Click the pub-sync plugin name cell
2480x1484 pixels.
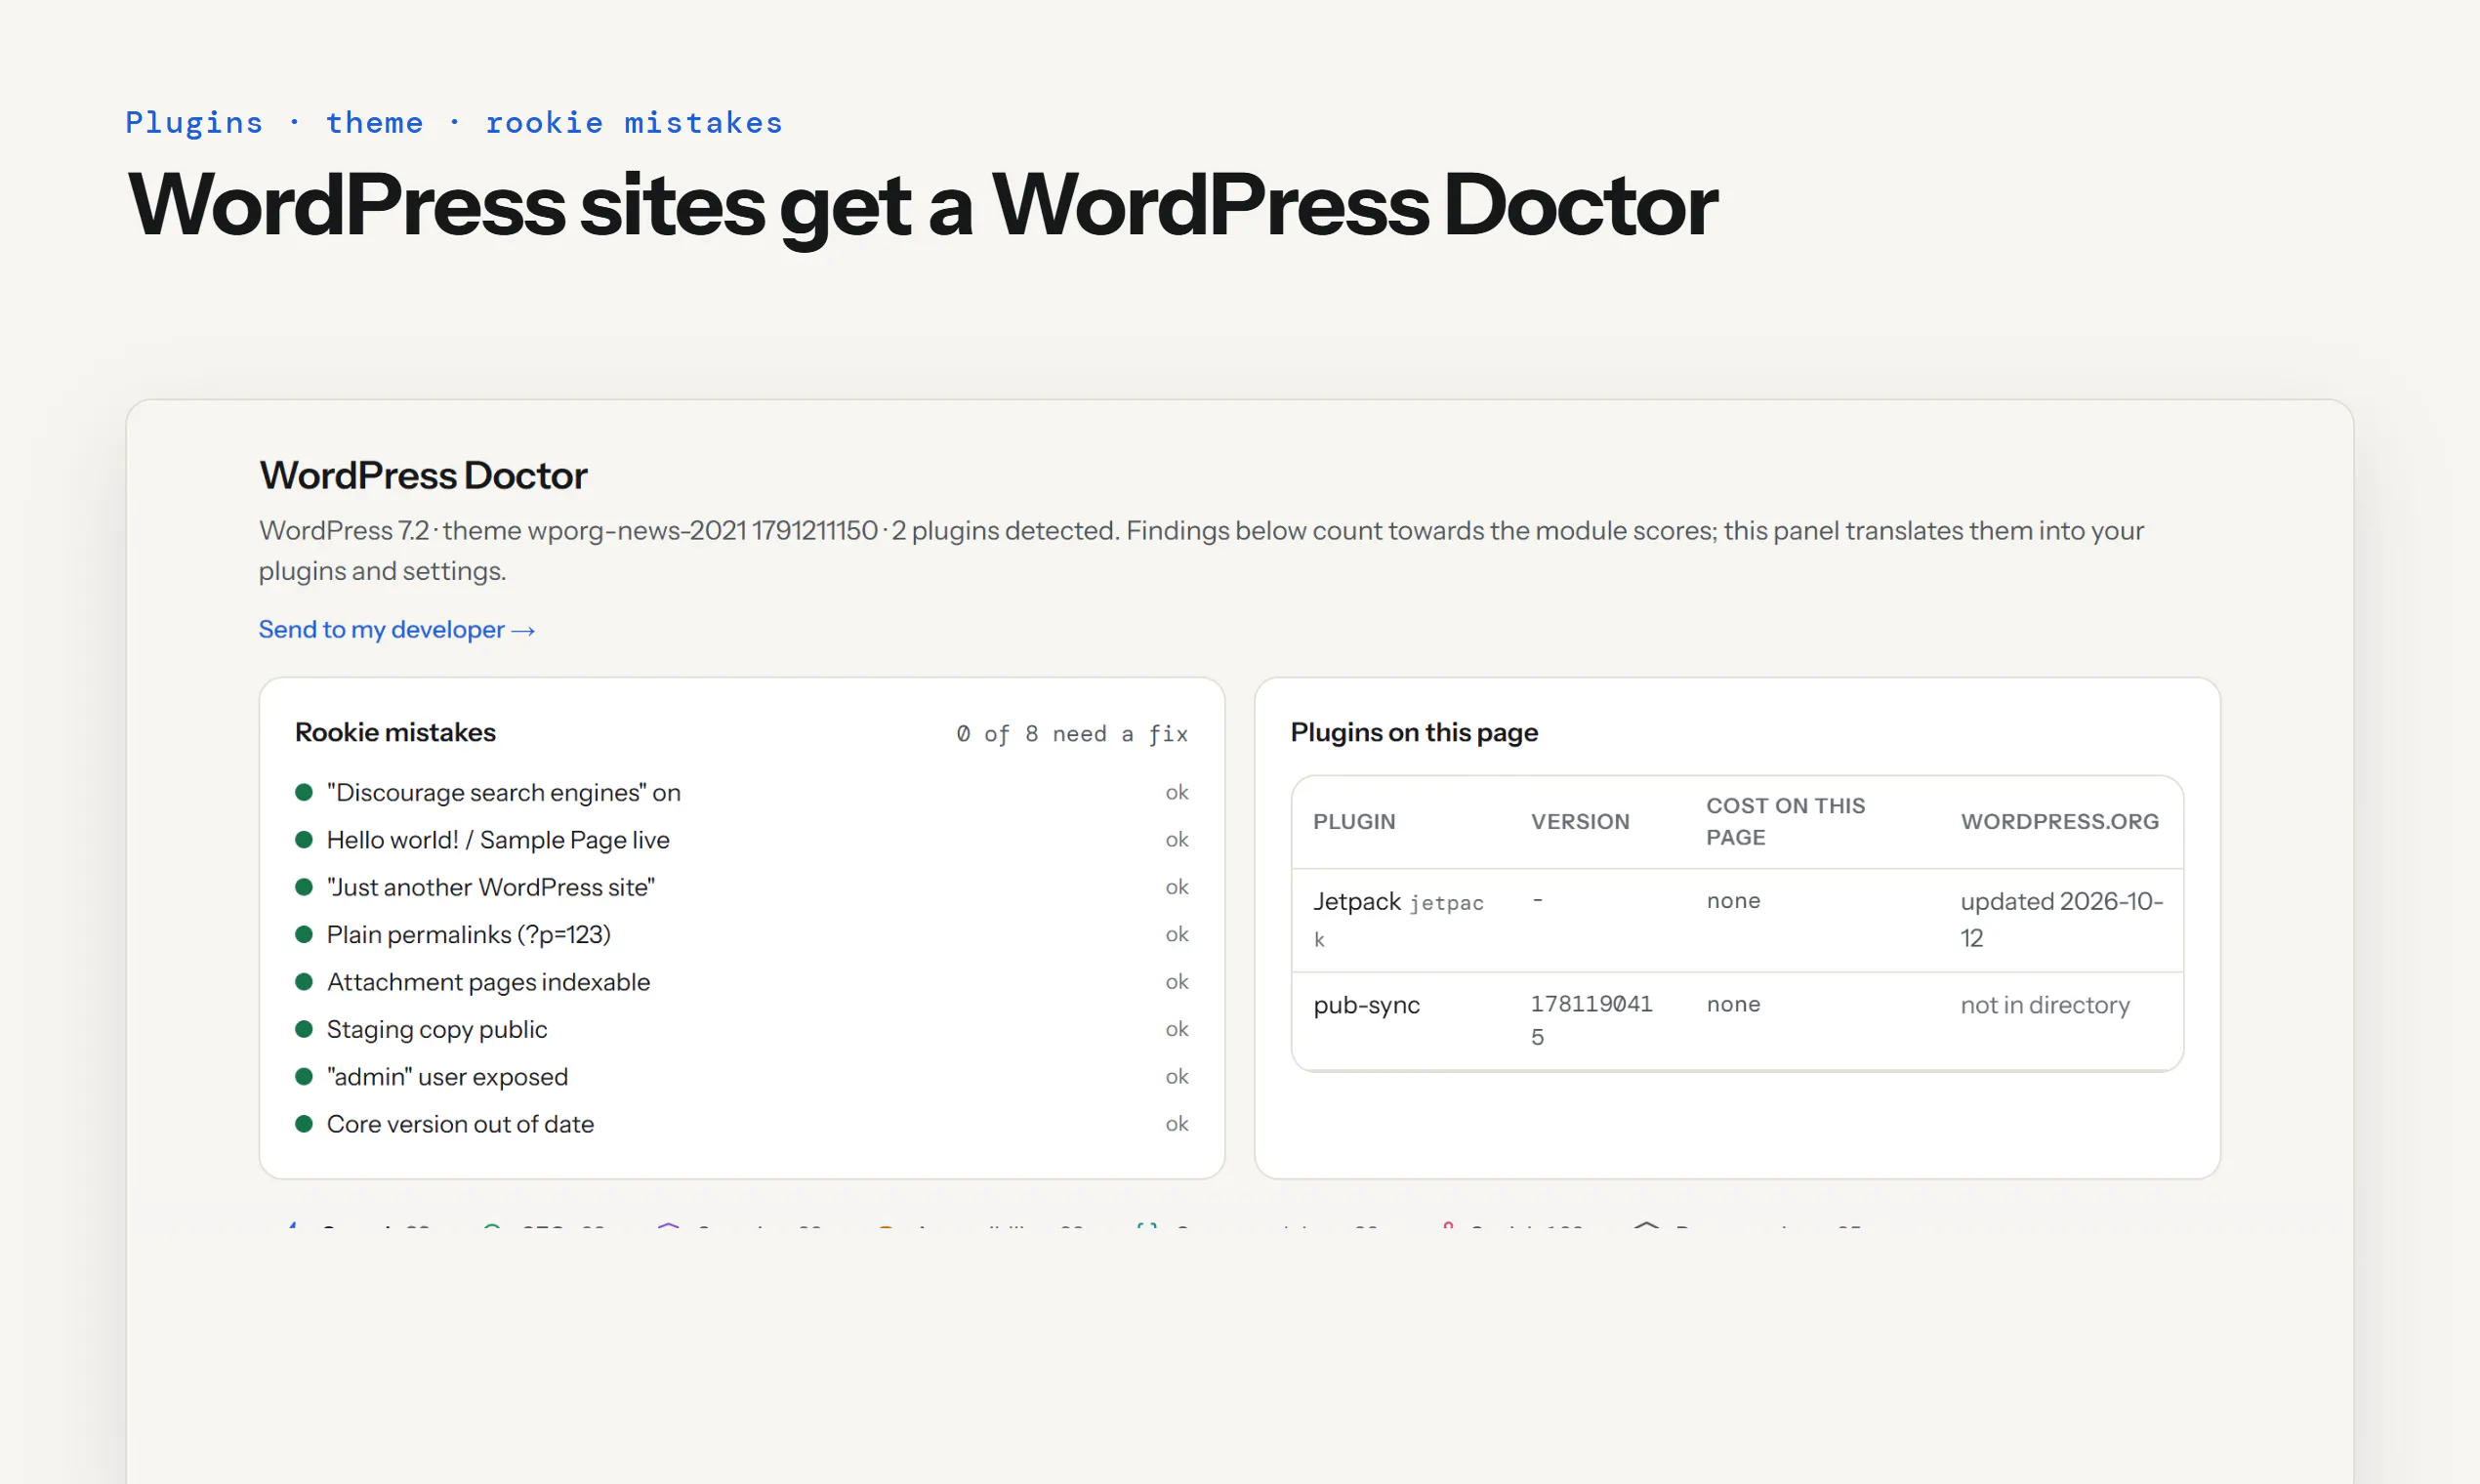coord(1366,1005)
